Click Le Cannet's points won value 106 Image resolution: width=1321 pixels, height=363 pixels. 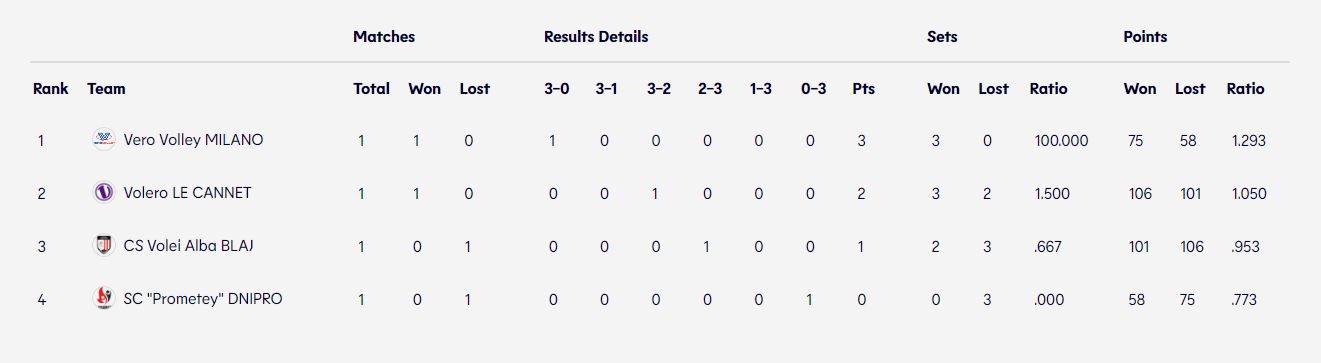click(1139, 194)
